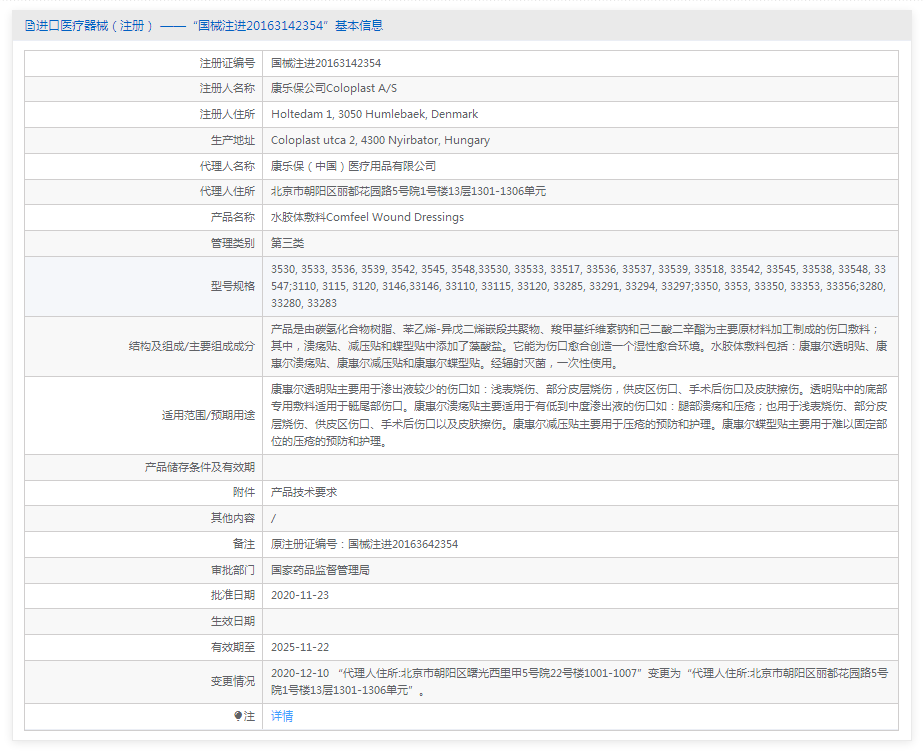The width and height of the screenshot is (924, 755).
Task: Select agent name 康乐保（中国）医疗用品有限公司
Action: click(354, 166)
